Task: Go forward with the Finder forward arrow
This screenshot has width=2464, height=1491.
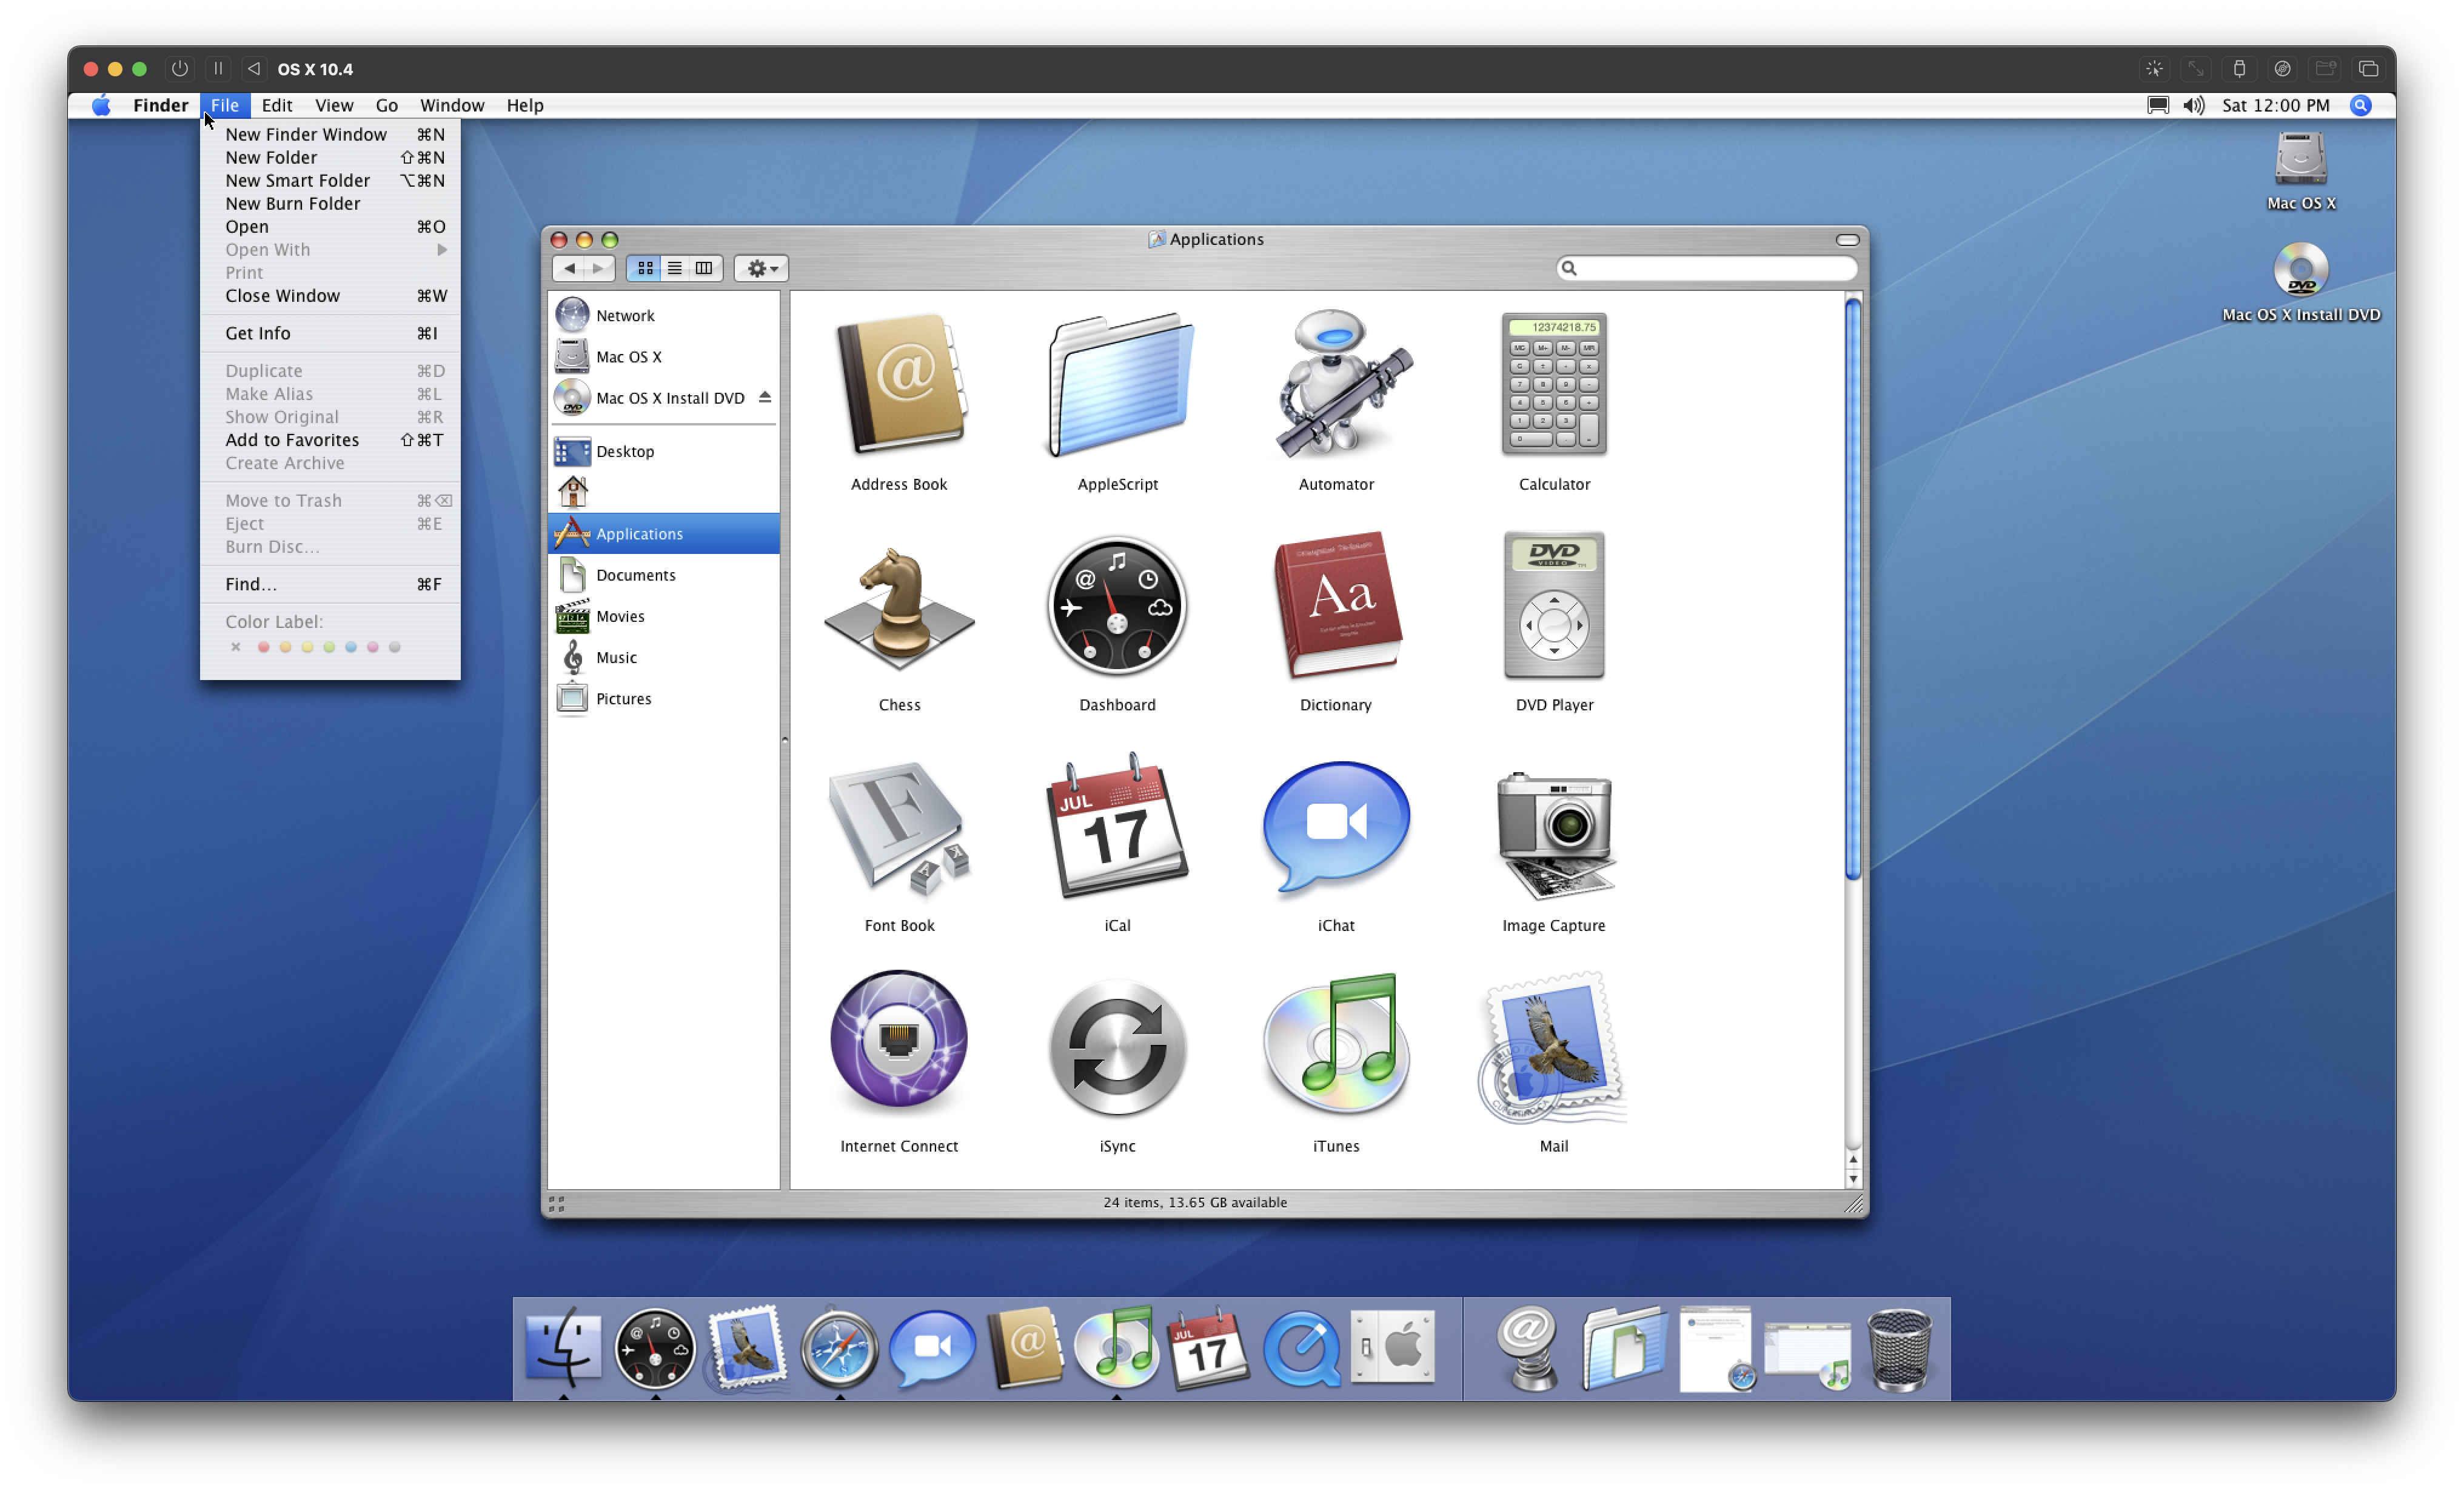Action: click(598, 268)
